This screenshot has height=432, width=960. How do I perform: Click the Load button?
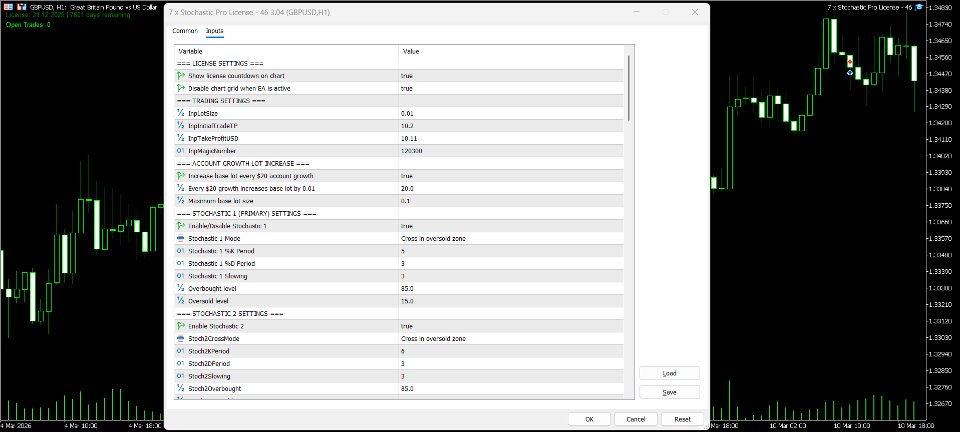(x=669, y=373)
